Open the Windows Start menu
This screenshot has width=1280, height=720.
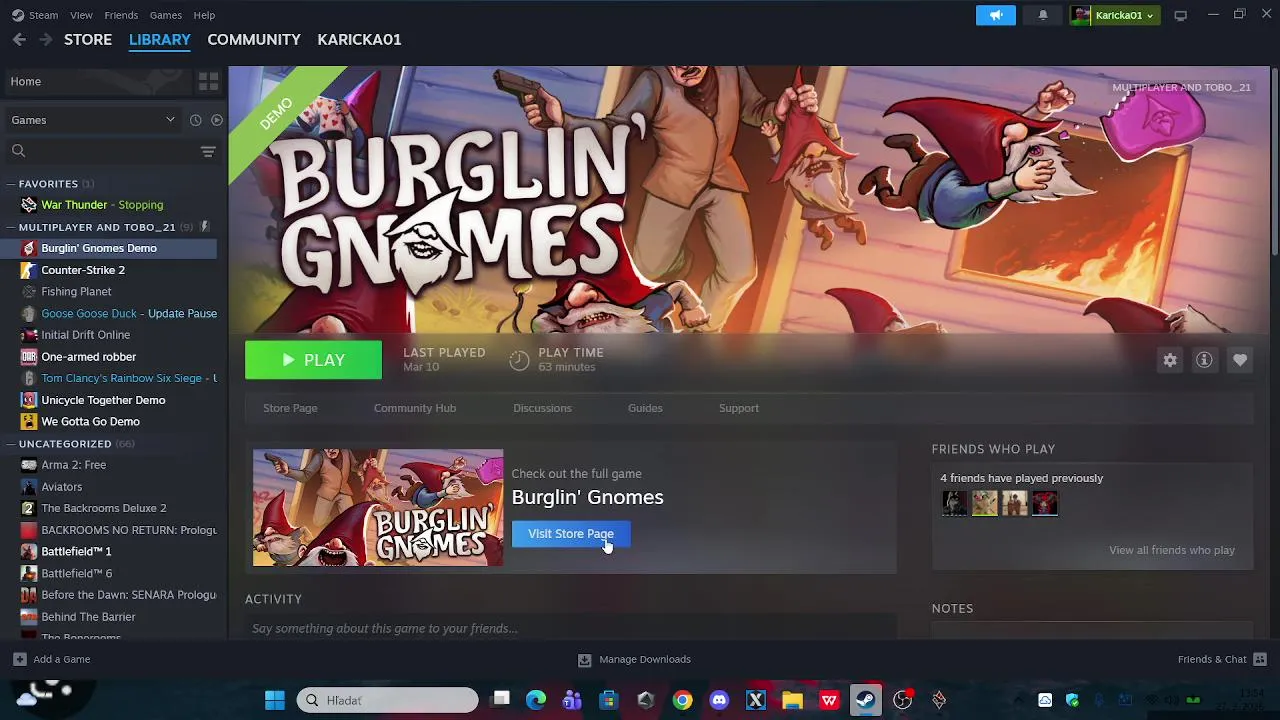point(274,700)
